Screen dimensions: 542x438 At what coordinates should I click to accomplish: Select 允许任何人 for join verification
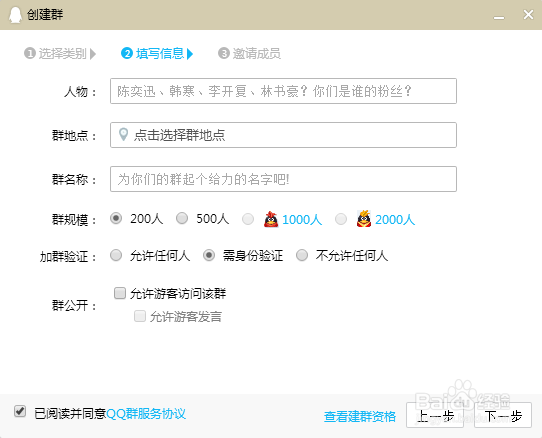point(116,255)
